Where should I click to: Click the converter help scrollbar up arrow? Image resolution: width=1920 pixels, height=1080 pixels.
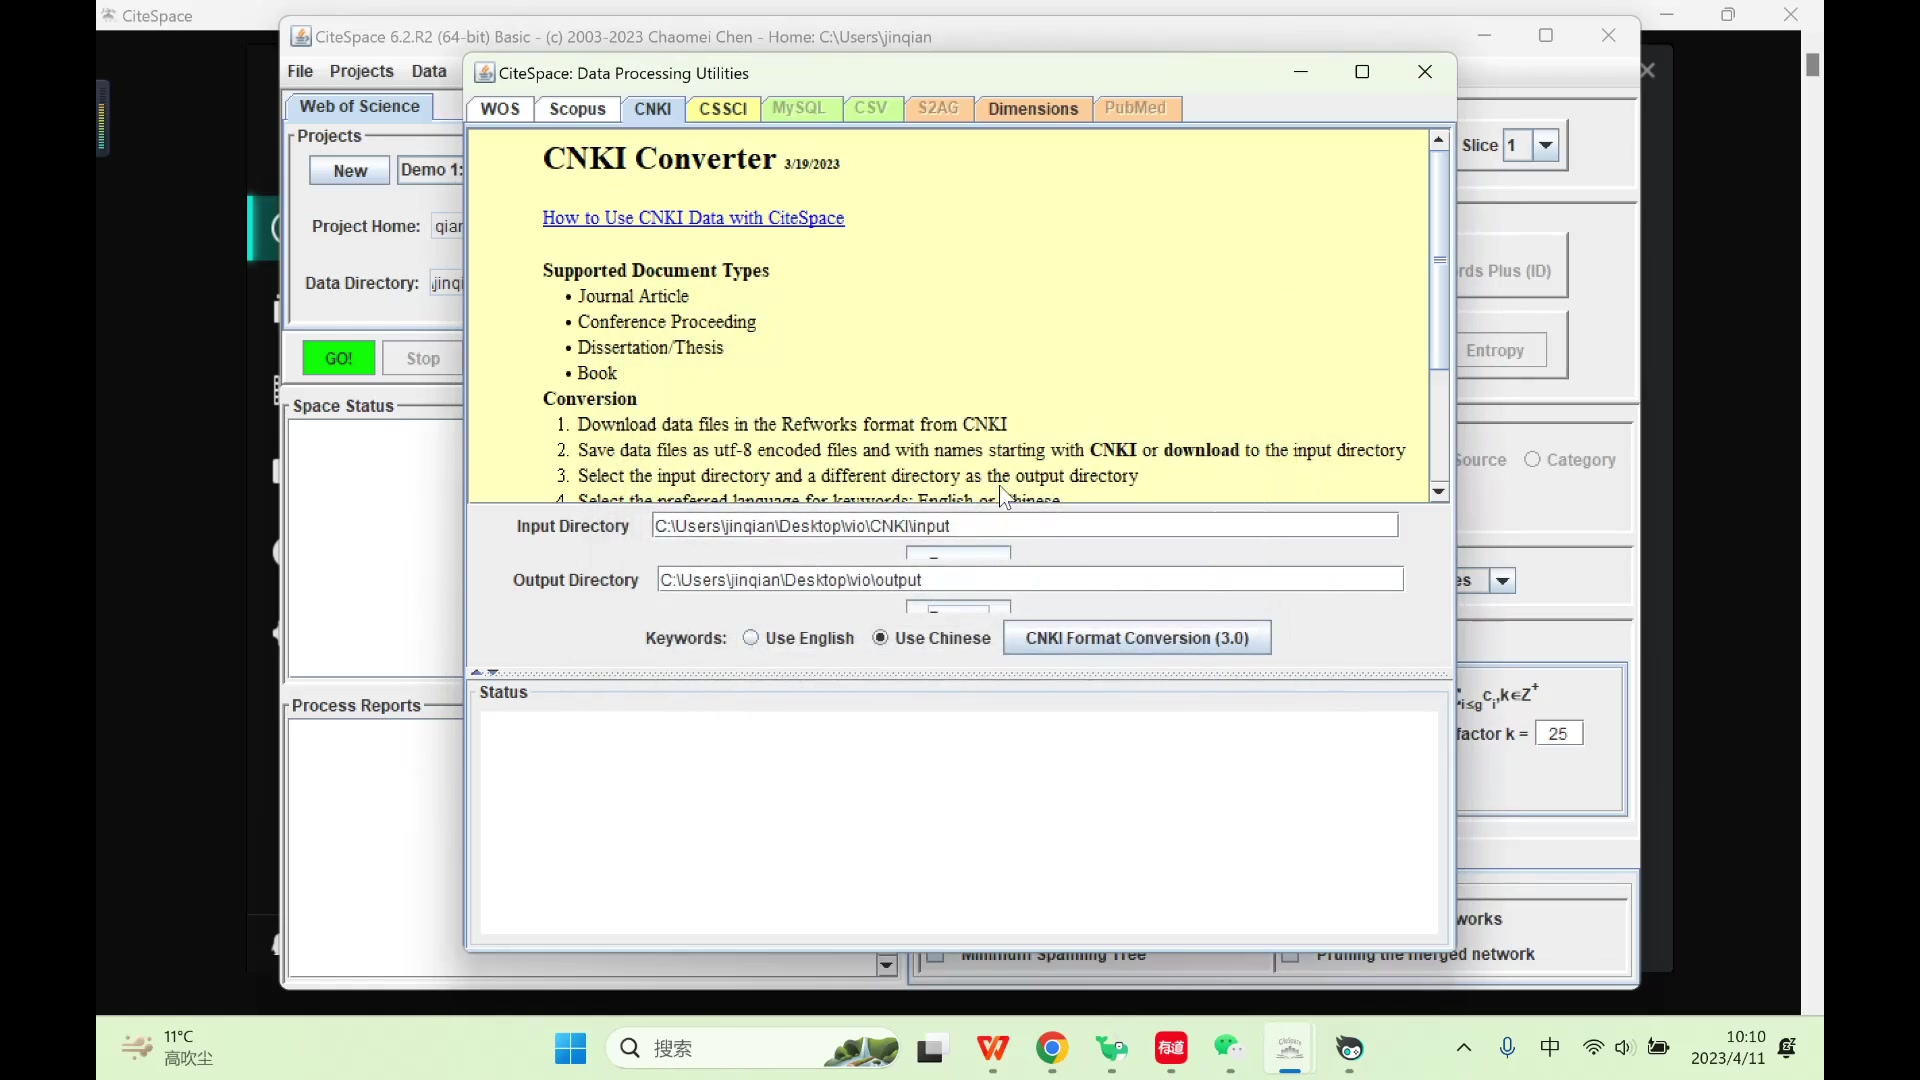(x=1439, y=140)
